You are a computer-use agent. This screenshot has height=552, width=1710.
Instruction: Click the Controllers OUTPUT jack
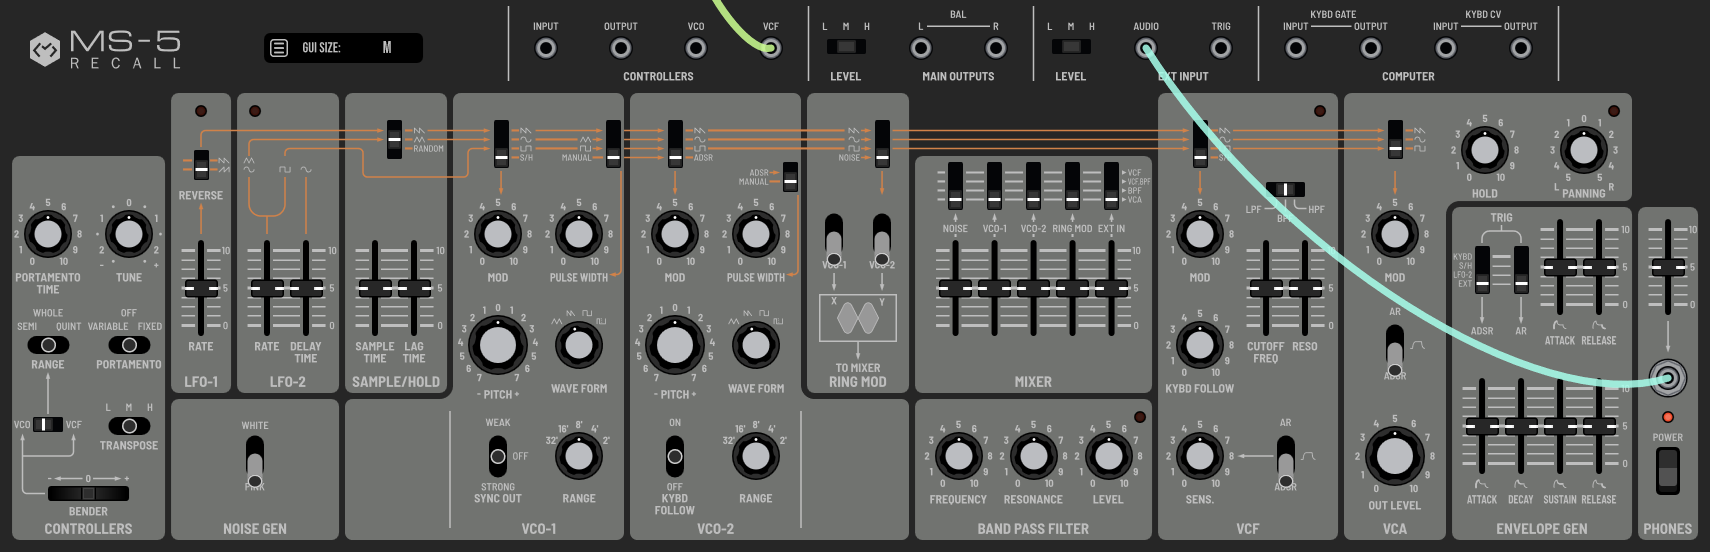(621, 48)
